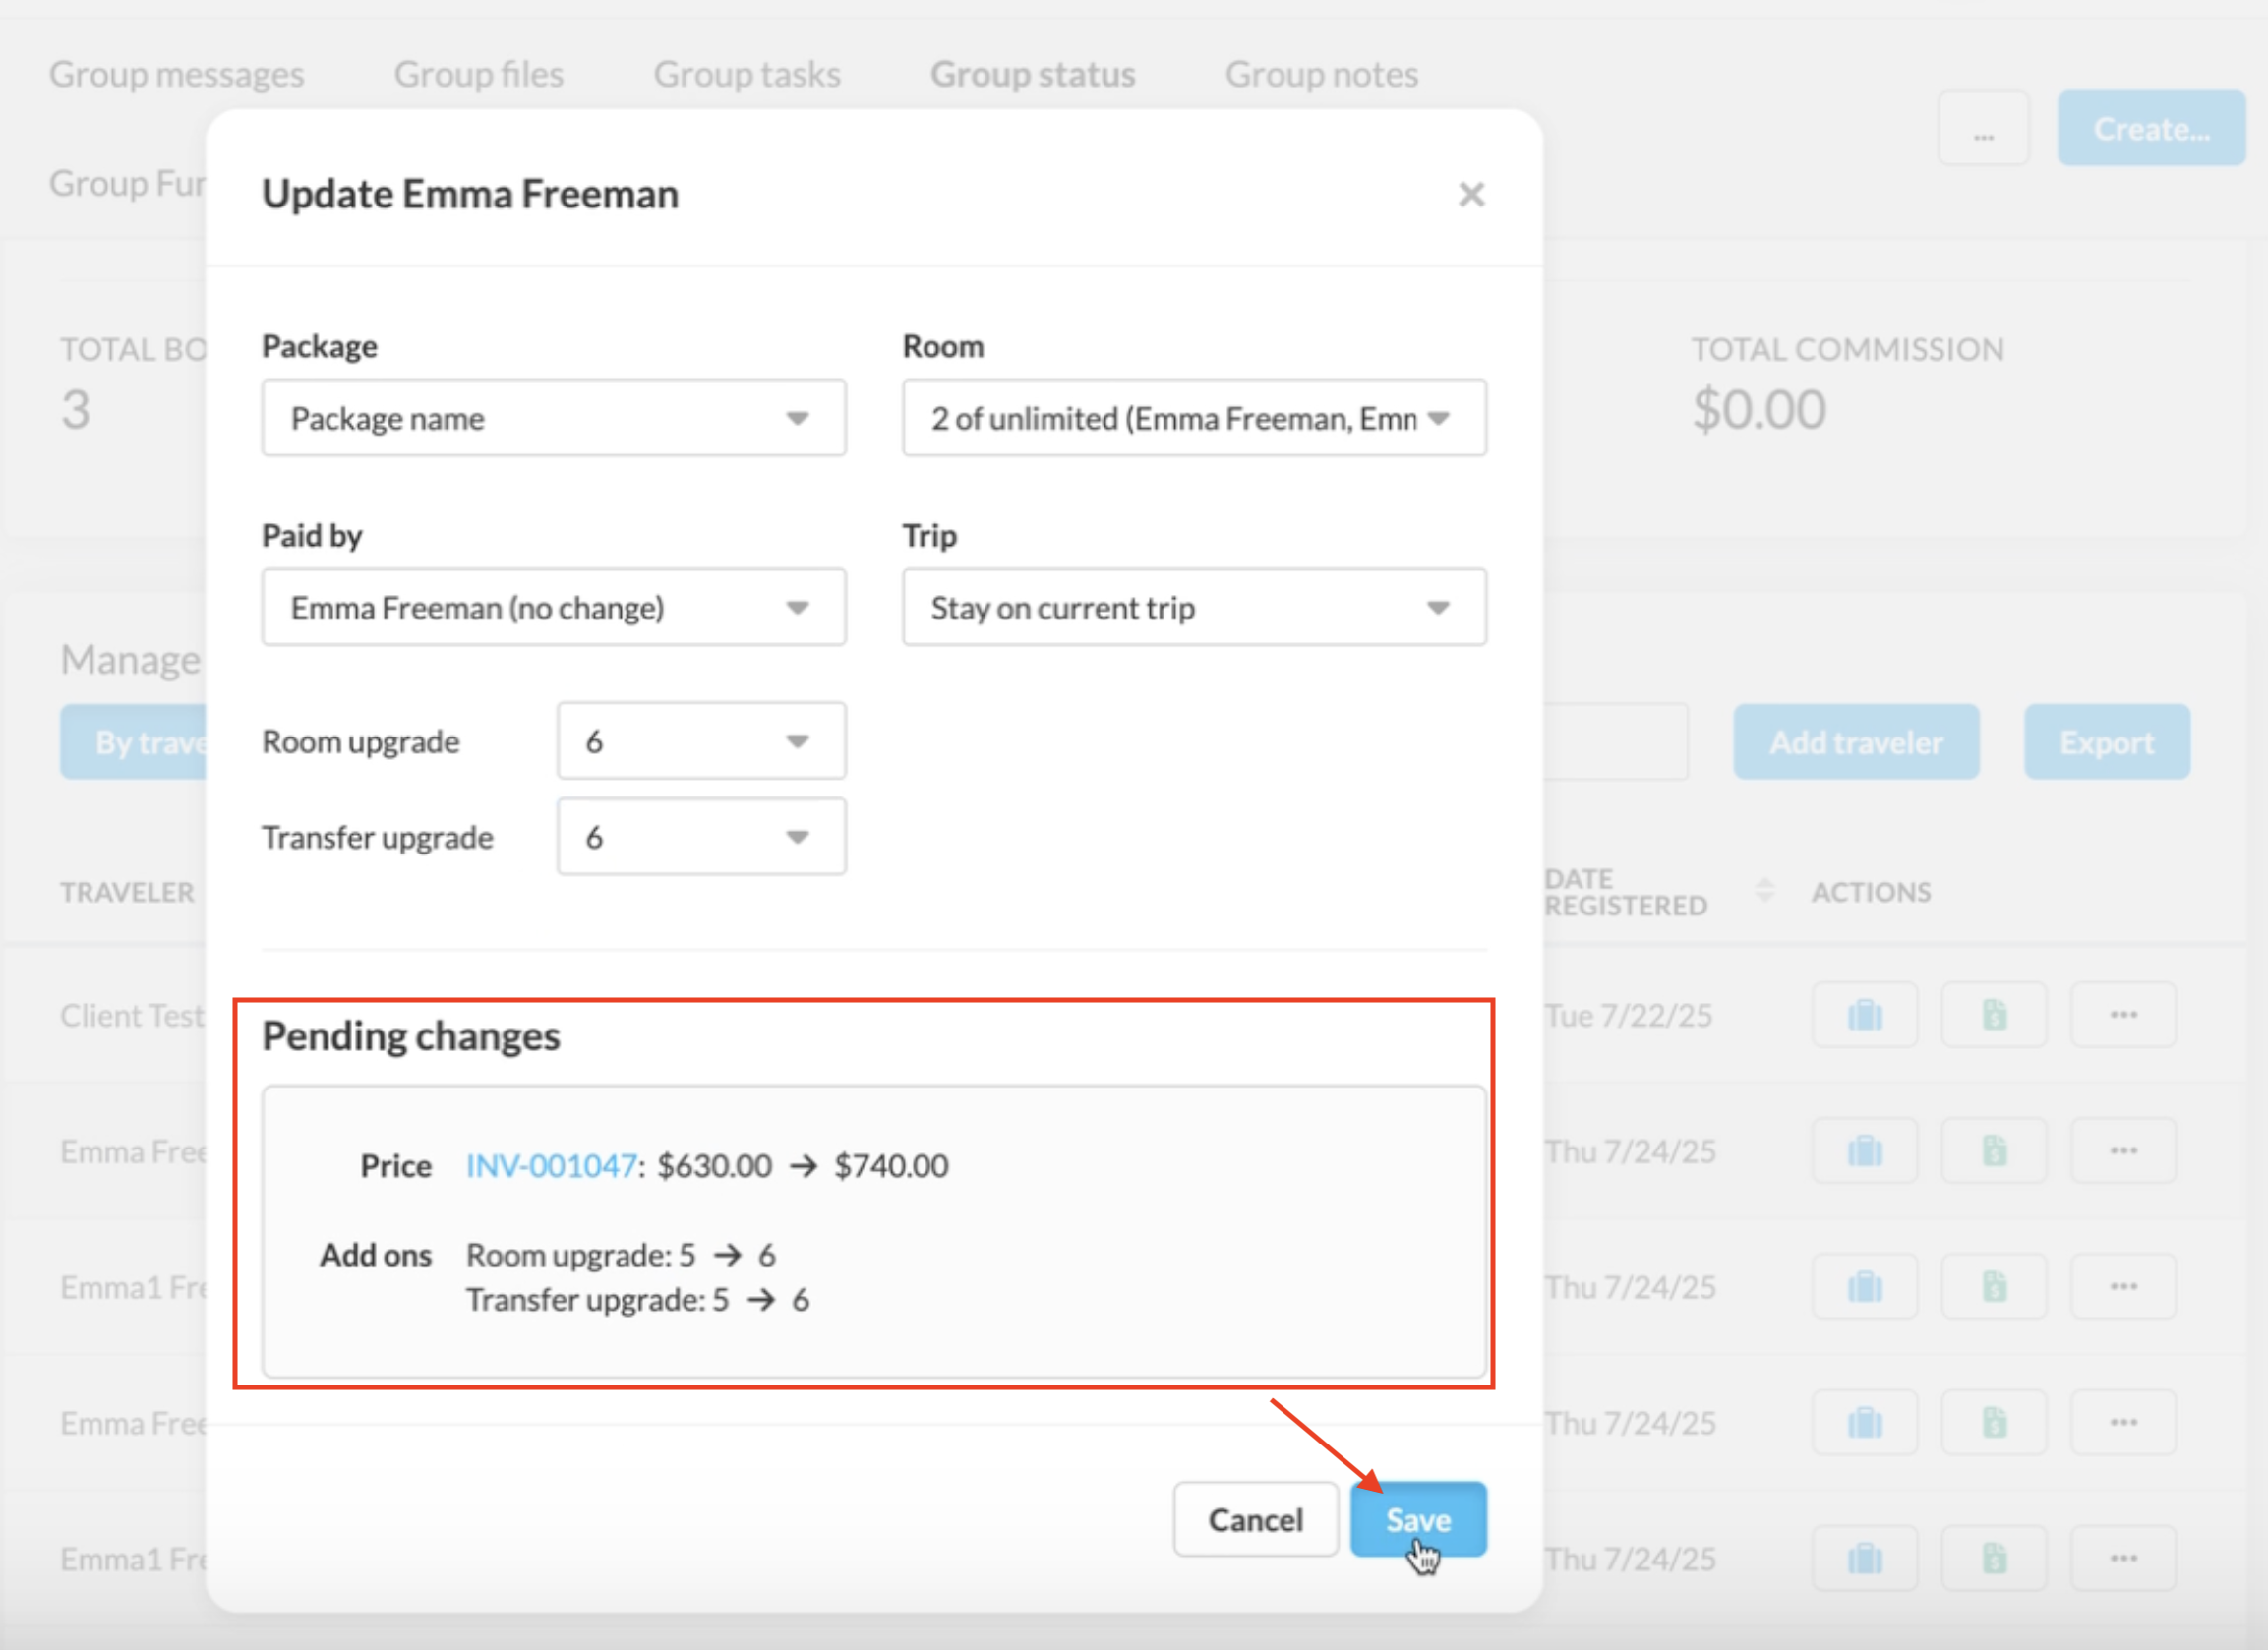Change the Transfer upgrade quantity dropdown
The height and width of the screenshot is (1650, 2268).
click(x=701, y=837)
